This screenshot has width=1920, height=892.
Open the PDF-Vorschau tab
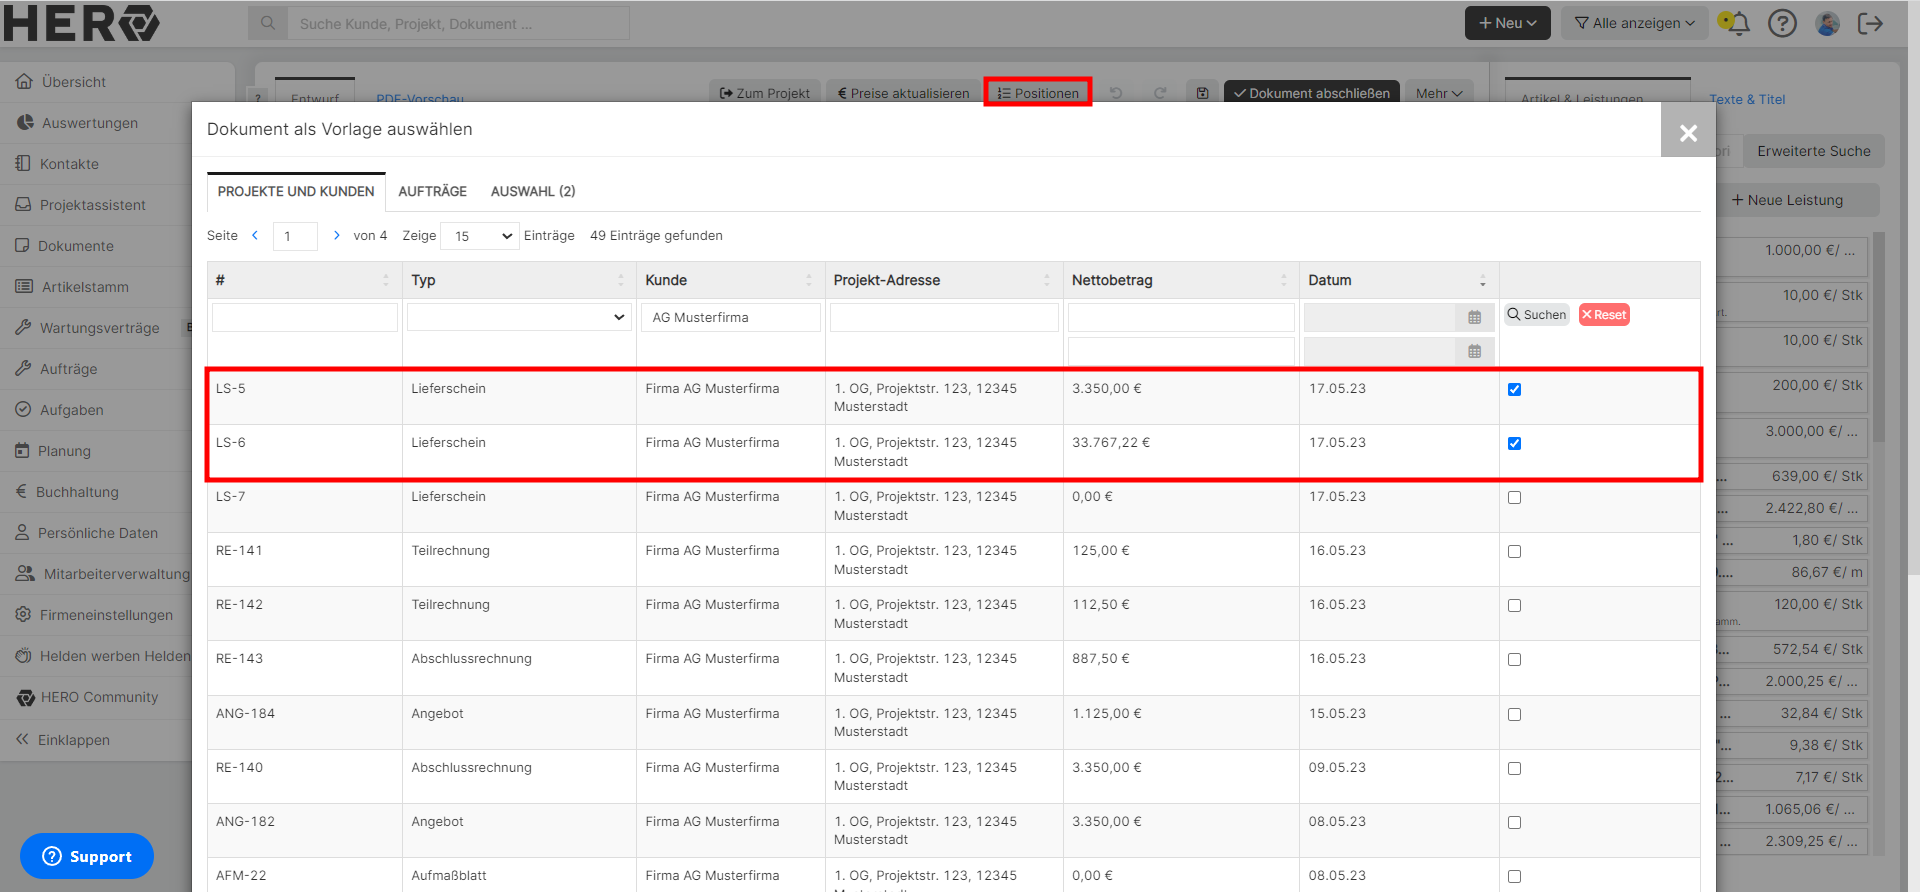click(x=420, y=99)
